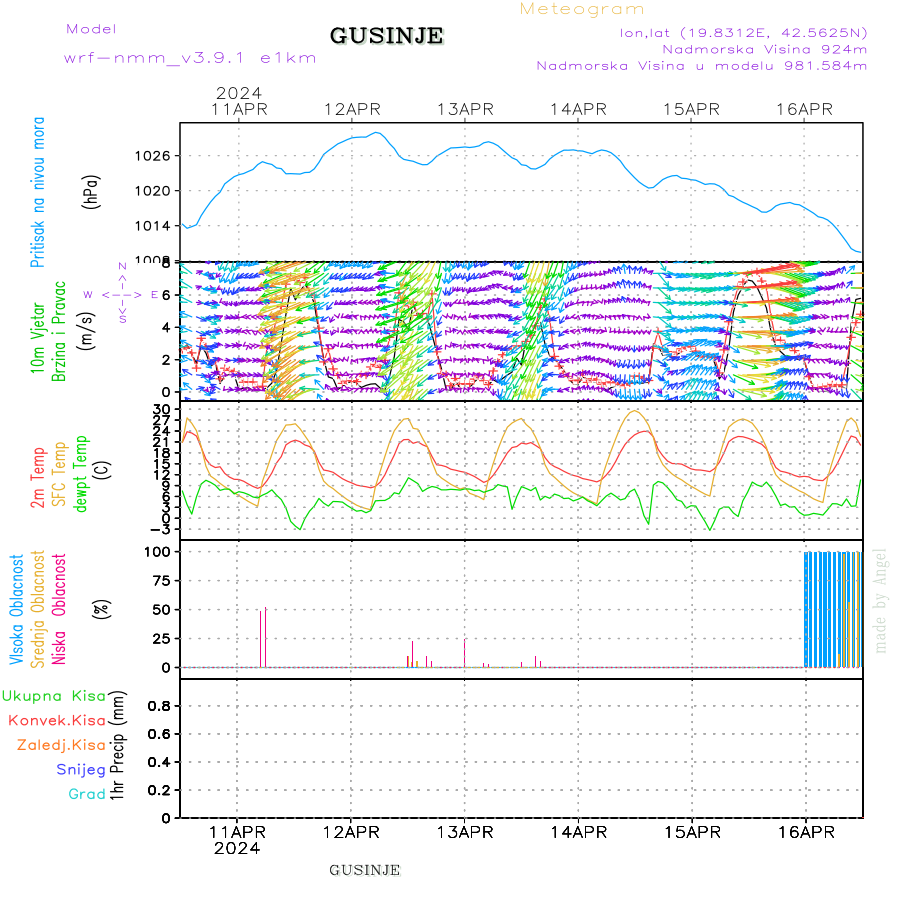Click the (C) temperature unit label
Screen dimensions: 900x900
pyautogui.click(x=102, y=471)
